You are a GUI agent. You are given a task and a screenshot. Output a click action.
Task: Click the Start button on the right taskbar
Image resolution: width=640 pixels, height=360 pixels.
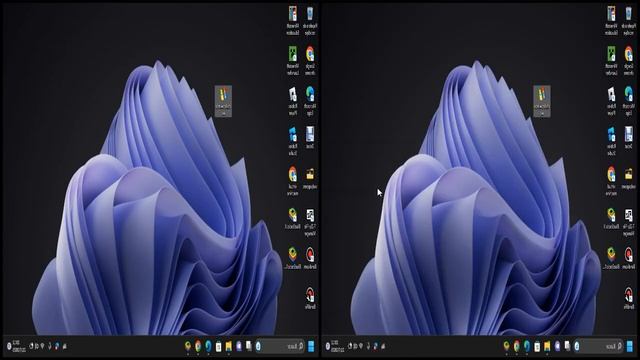[630, 347]
